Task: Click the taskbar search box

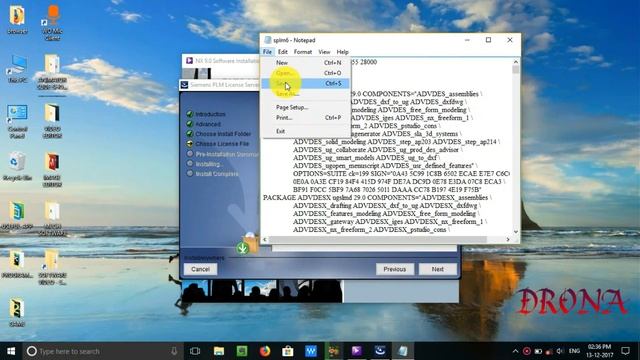Action: click(102, 351)
